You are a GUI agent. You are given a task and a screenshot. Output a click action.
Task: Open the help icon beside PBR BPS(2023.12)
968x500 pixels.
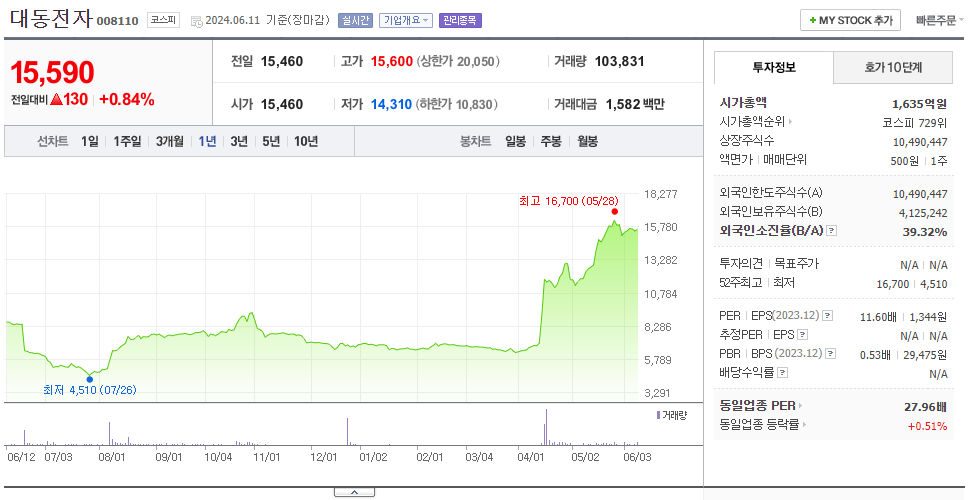click(831, 354)
